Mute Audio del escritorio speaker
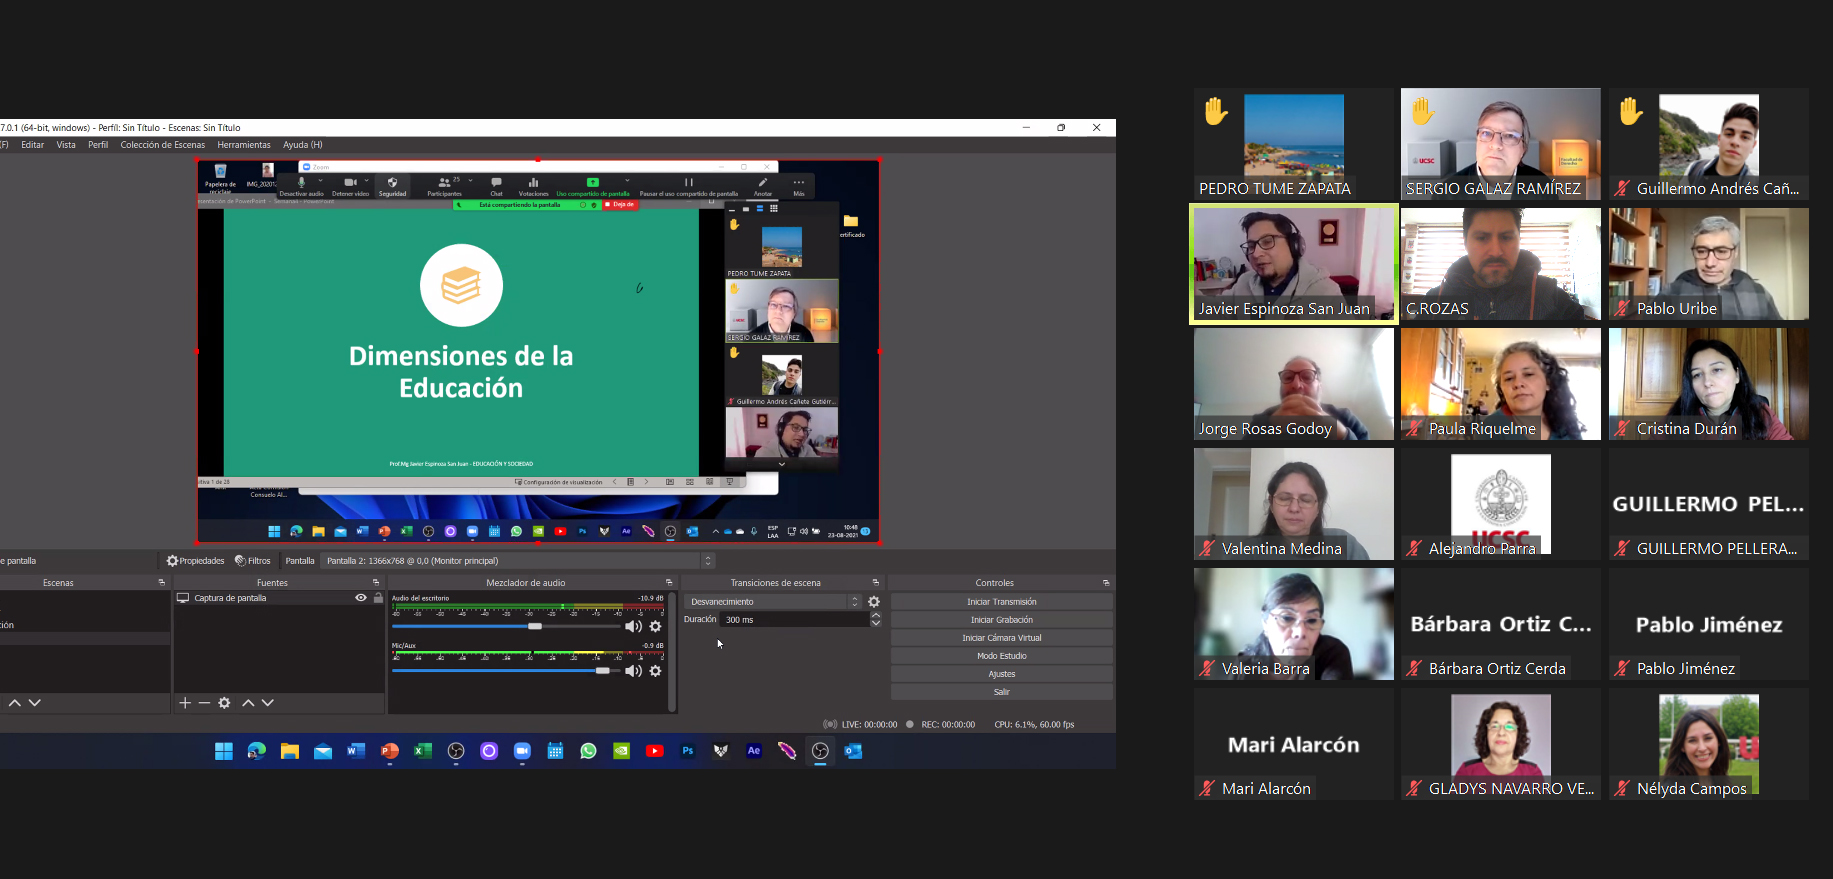 click(x=633, y=626)
